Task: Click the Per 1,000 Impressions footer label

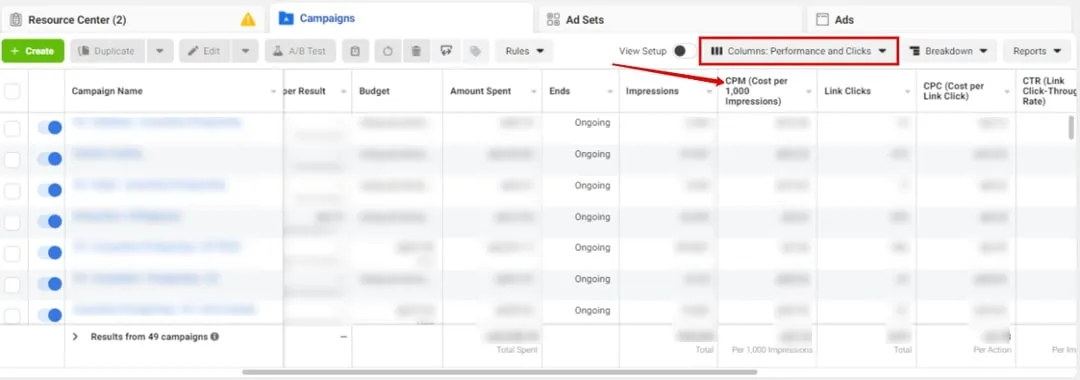Action: (772, 350)
